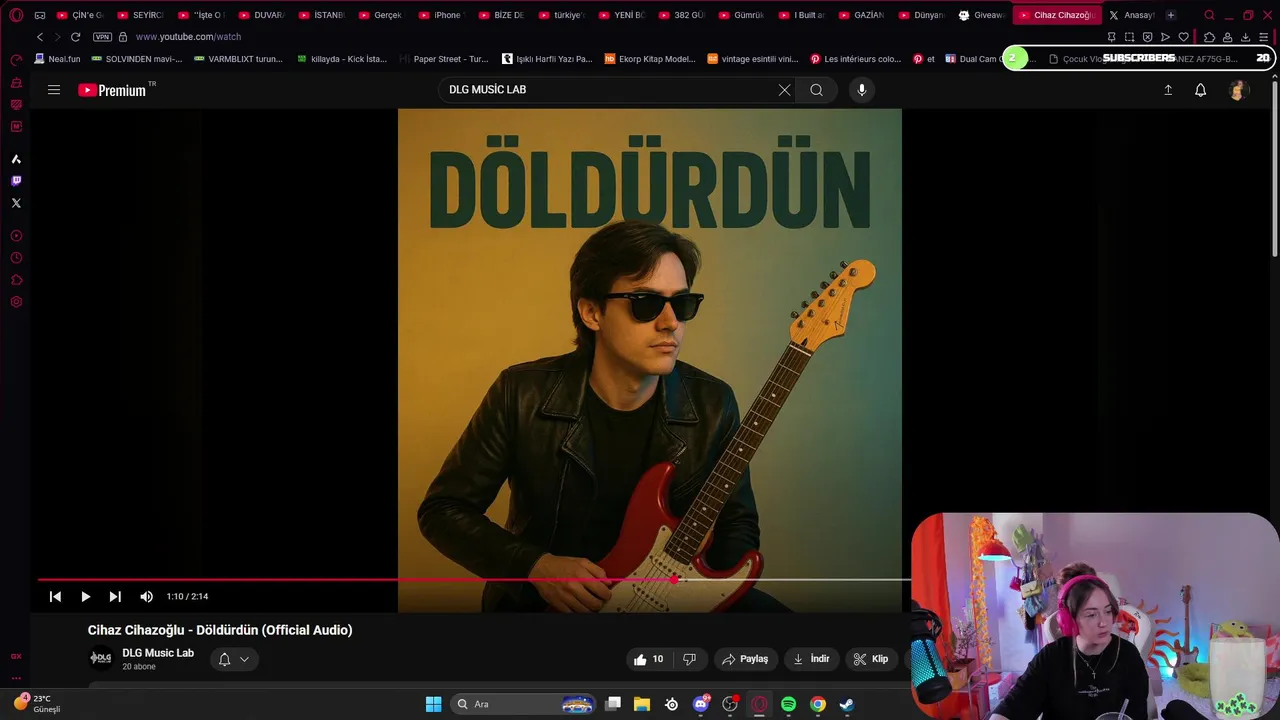Skip to the next video
Image resolution: width=1280 pixels, height=720 pixels.
point(115,596)
